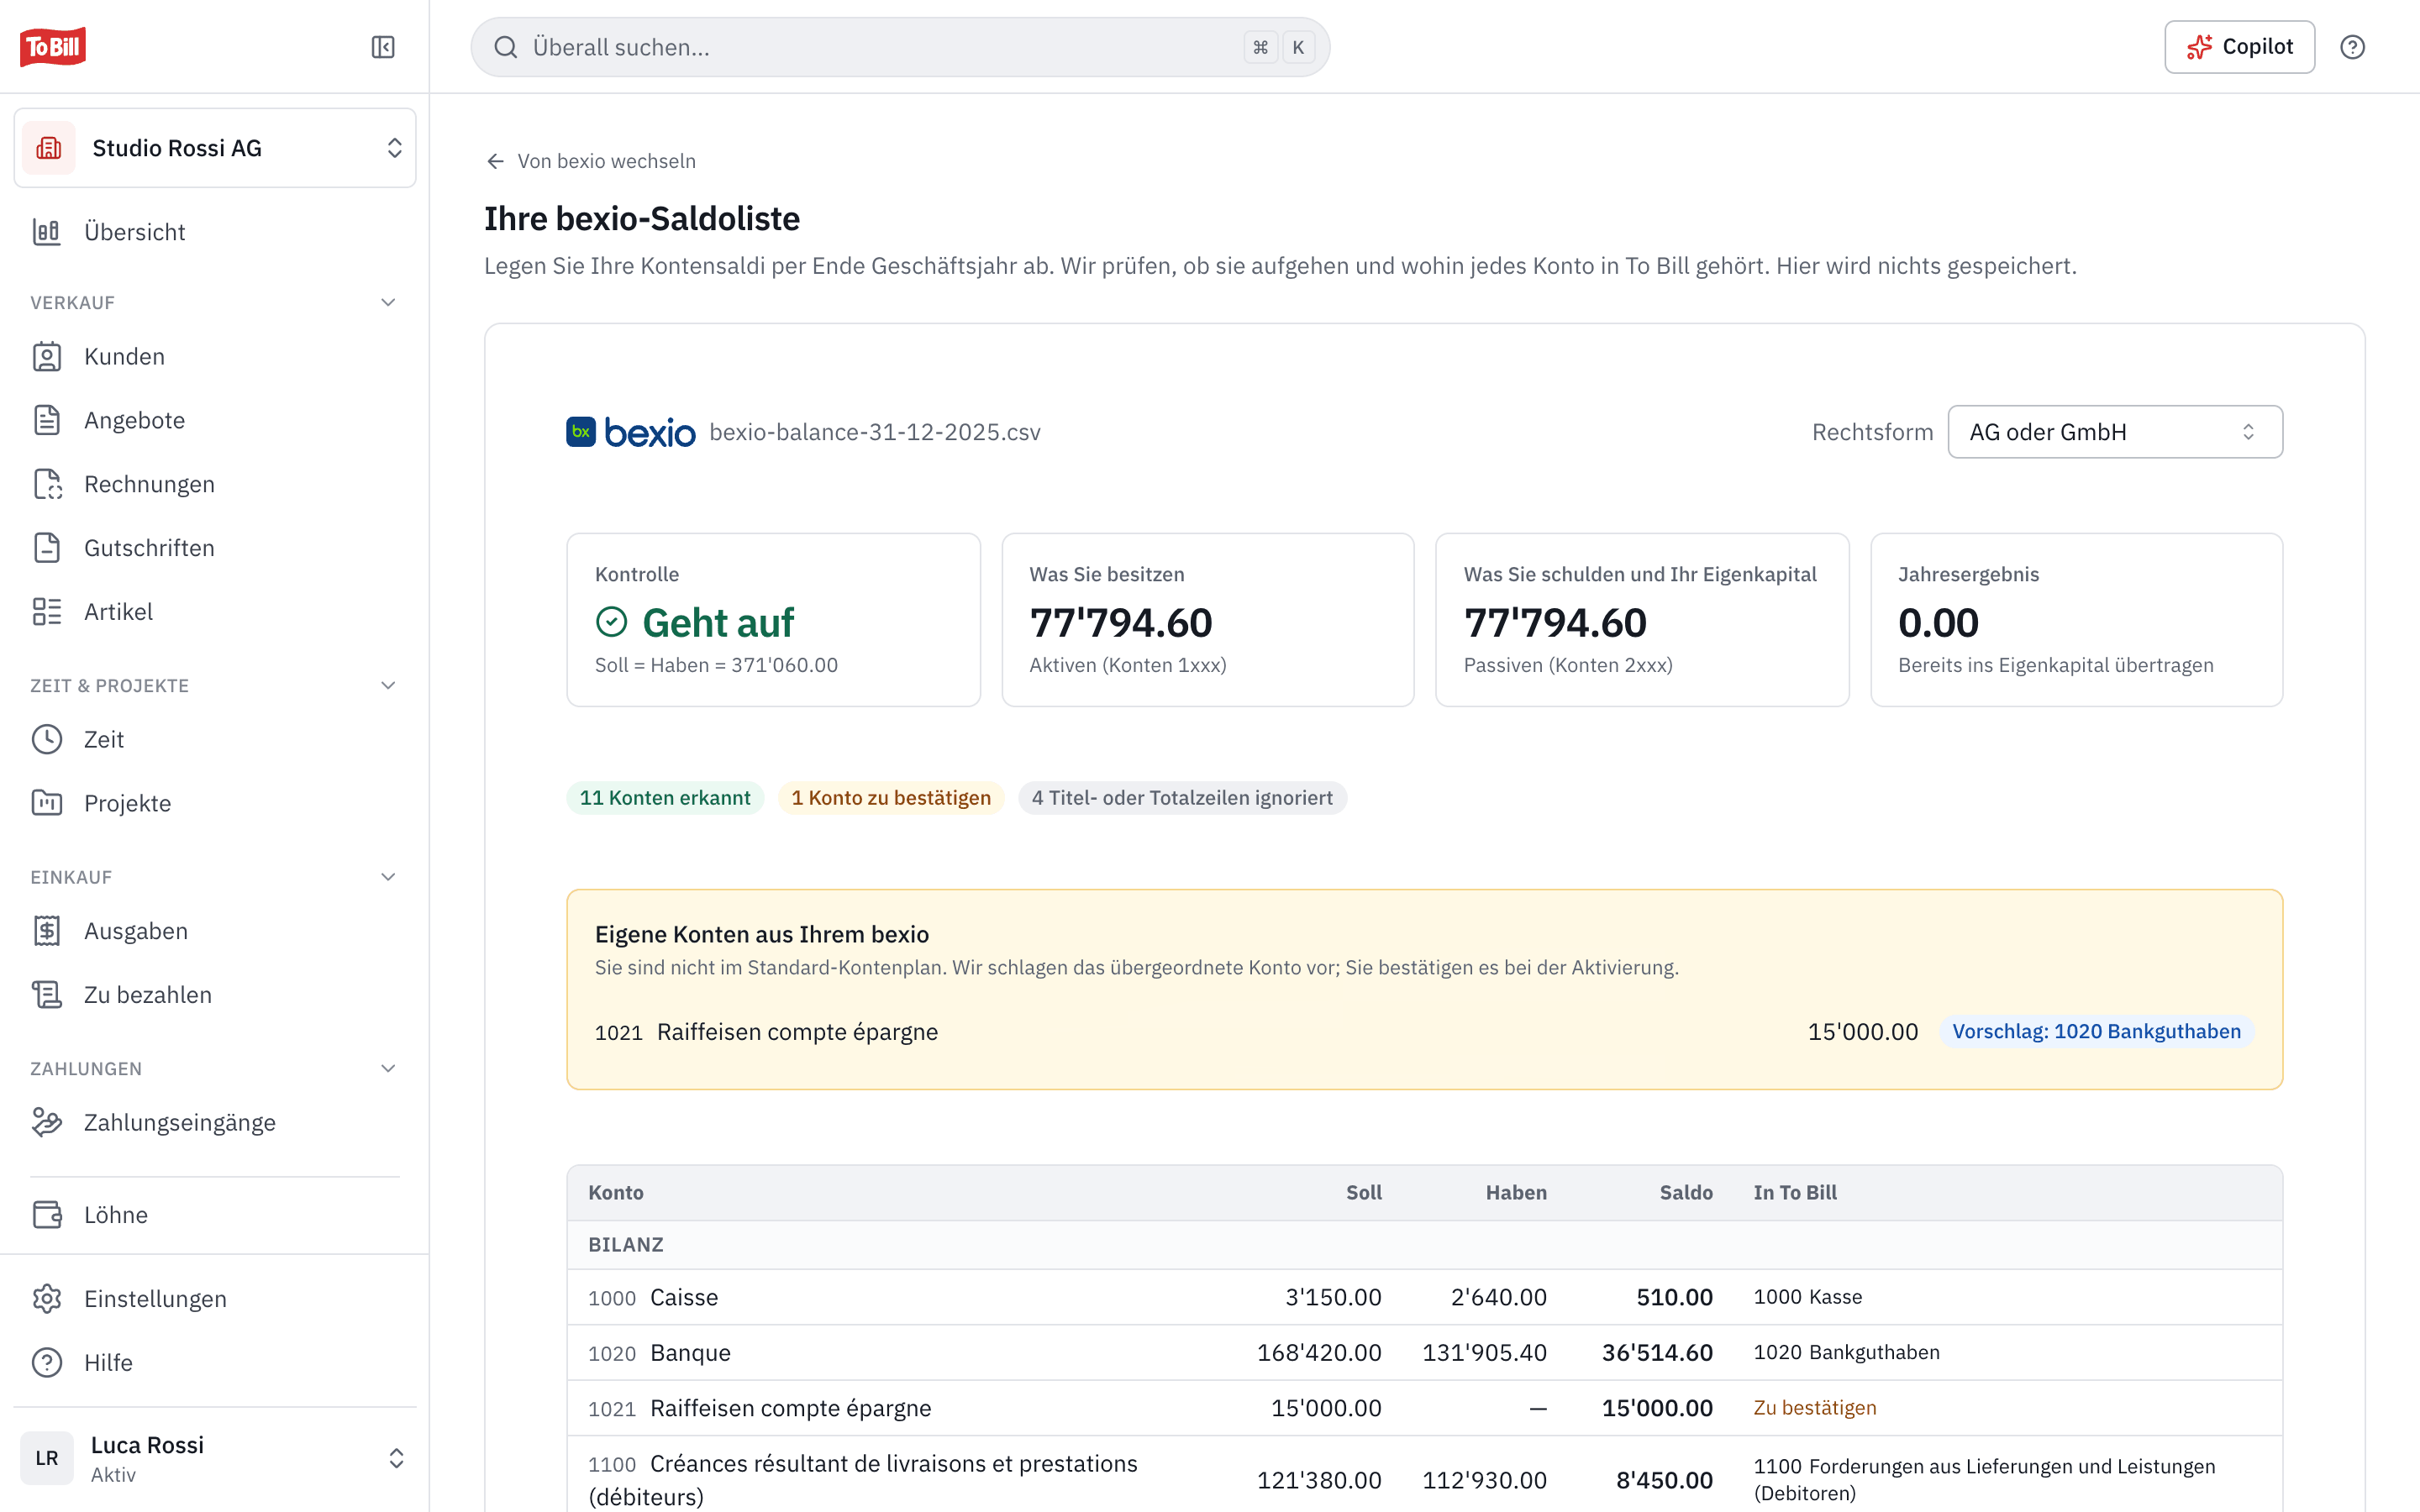Open the Rechtsform dropdown AG oder GmbH
Viewport: 2420px width, 1512px height.
pyautogui.click(x=2115, y=432)
